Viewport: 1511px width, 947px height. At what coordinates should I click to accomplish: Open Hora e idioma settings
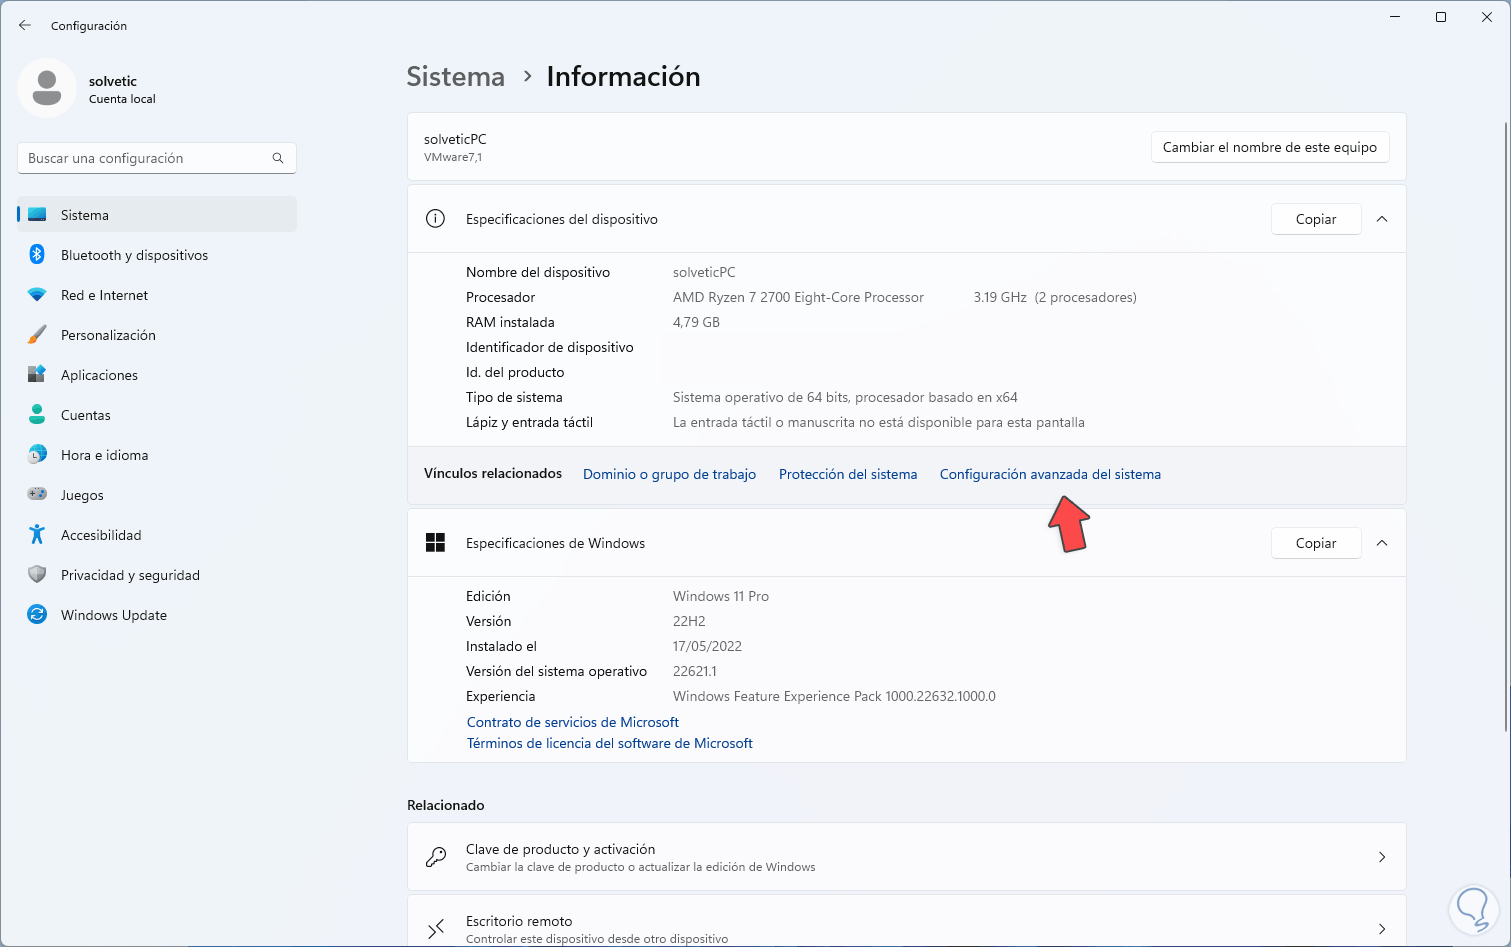coord(104,455)
